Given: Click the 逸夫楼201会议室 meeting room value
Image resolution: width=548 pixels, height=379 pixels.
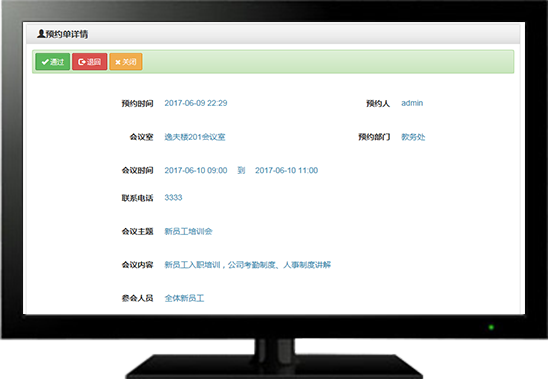Looking at the screenshot, I should point(195,137).
